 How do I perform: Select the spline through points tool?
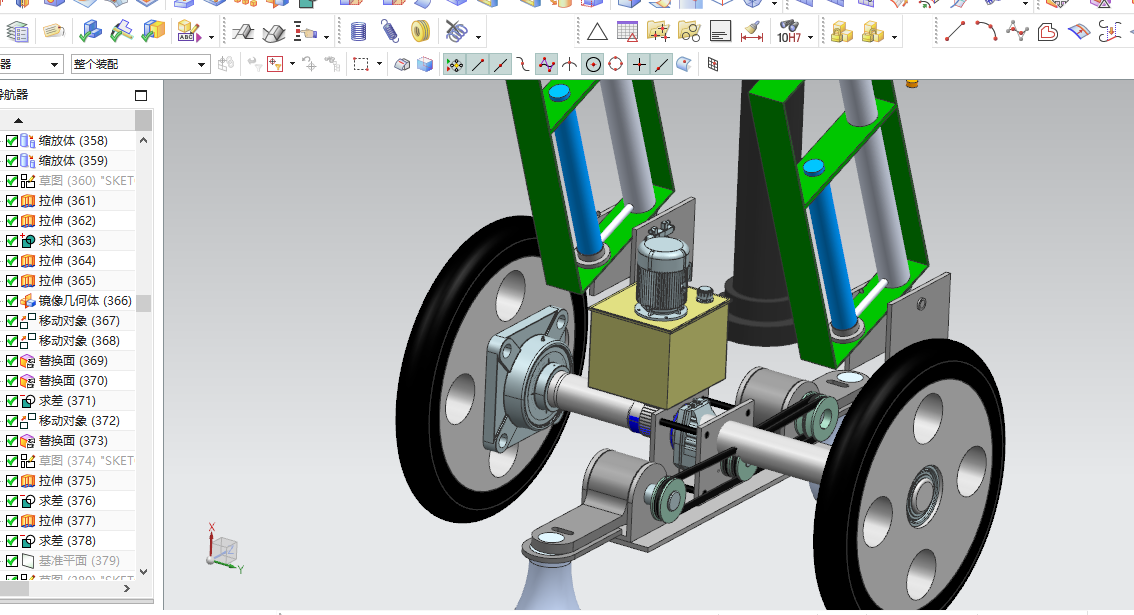point(1017,31)
